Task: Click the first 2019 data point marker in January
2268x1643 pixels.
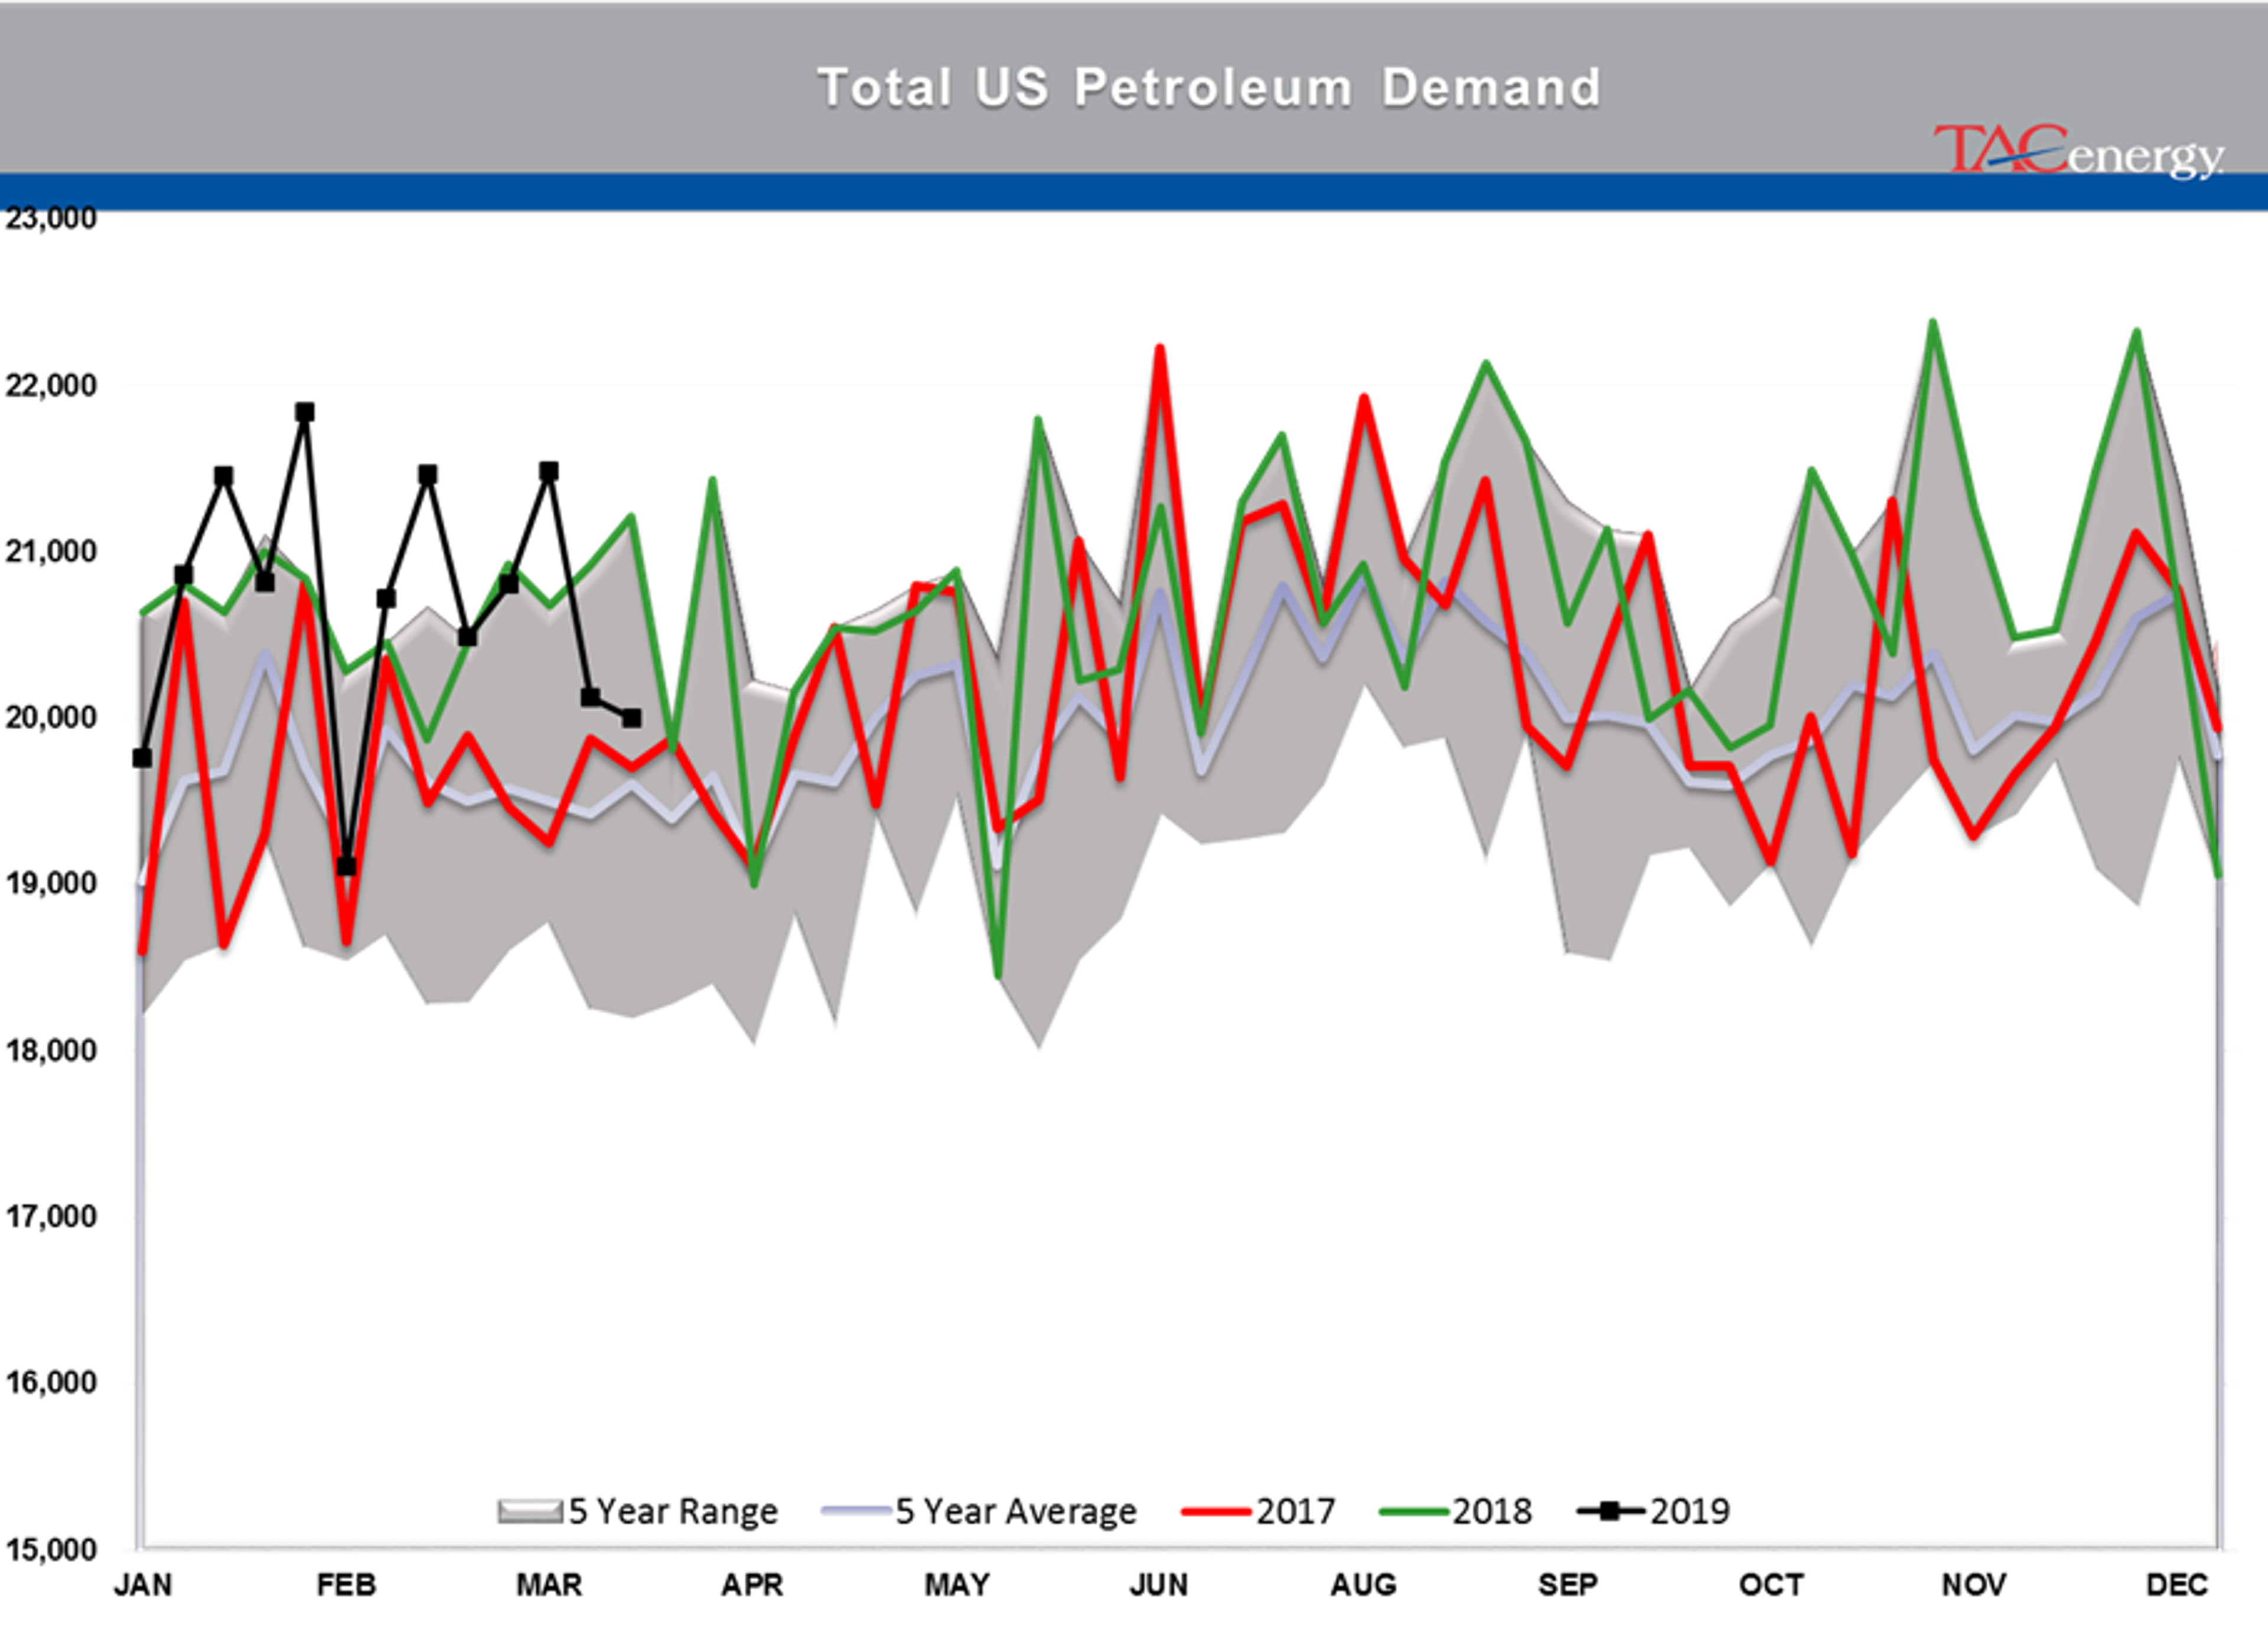Action: 142,758
